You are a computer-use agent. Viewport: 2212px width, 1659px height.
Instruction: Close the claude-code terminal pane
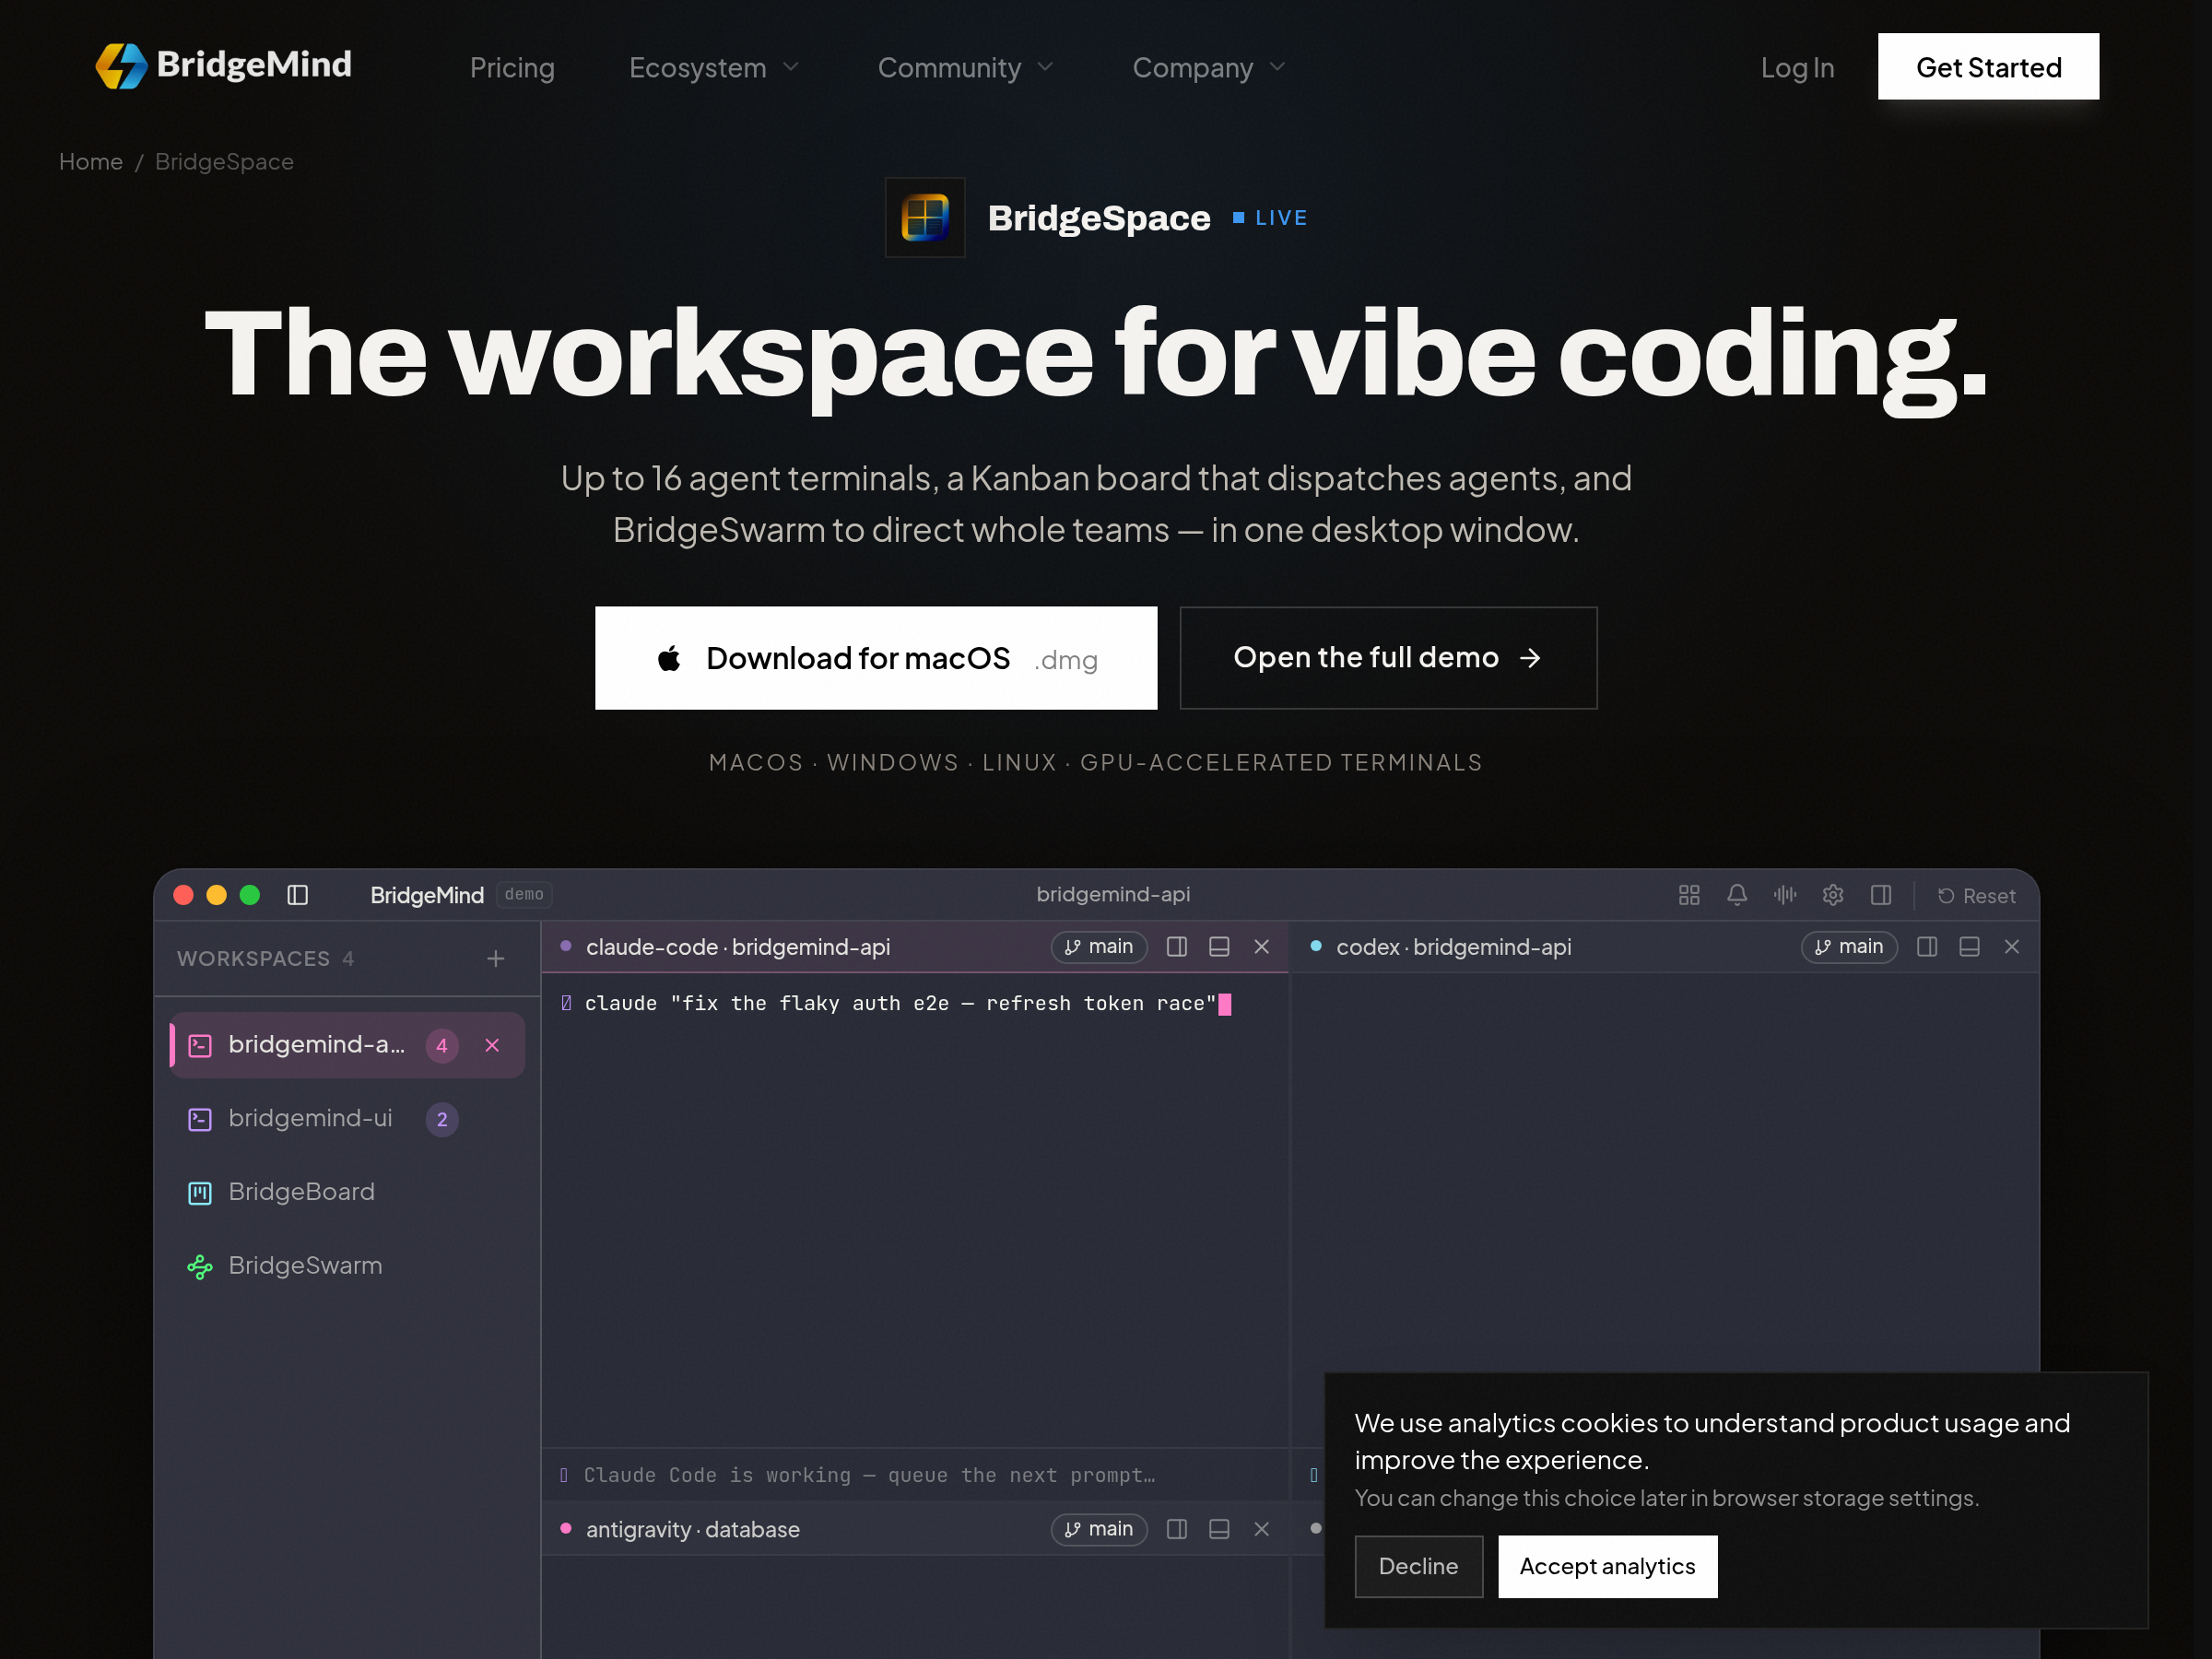pos(1262,947)
